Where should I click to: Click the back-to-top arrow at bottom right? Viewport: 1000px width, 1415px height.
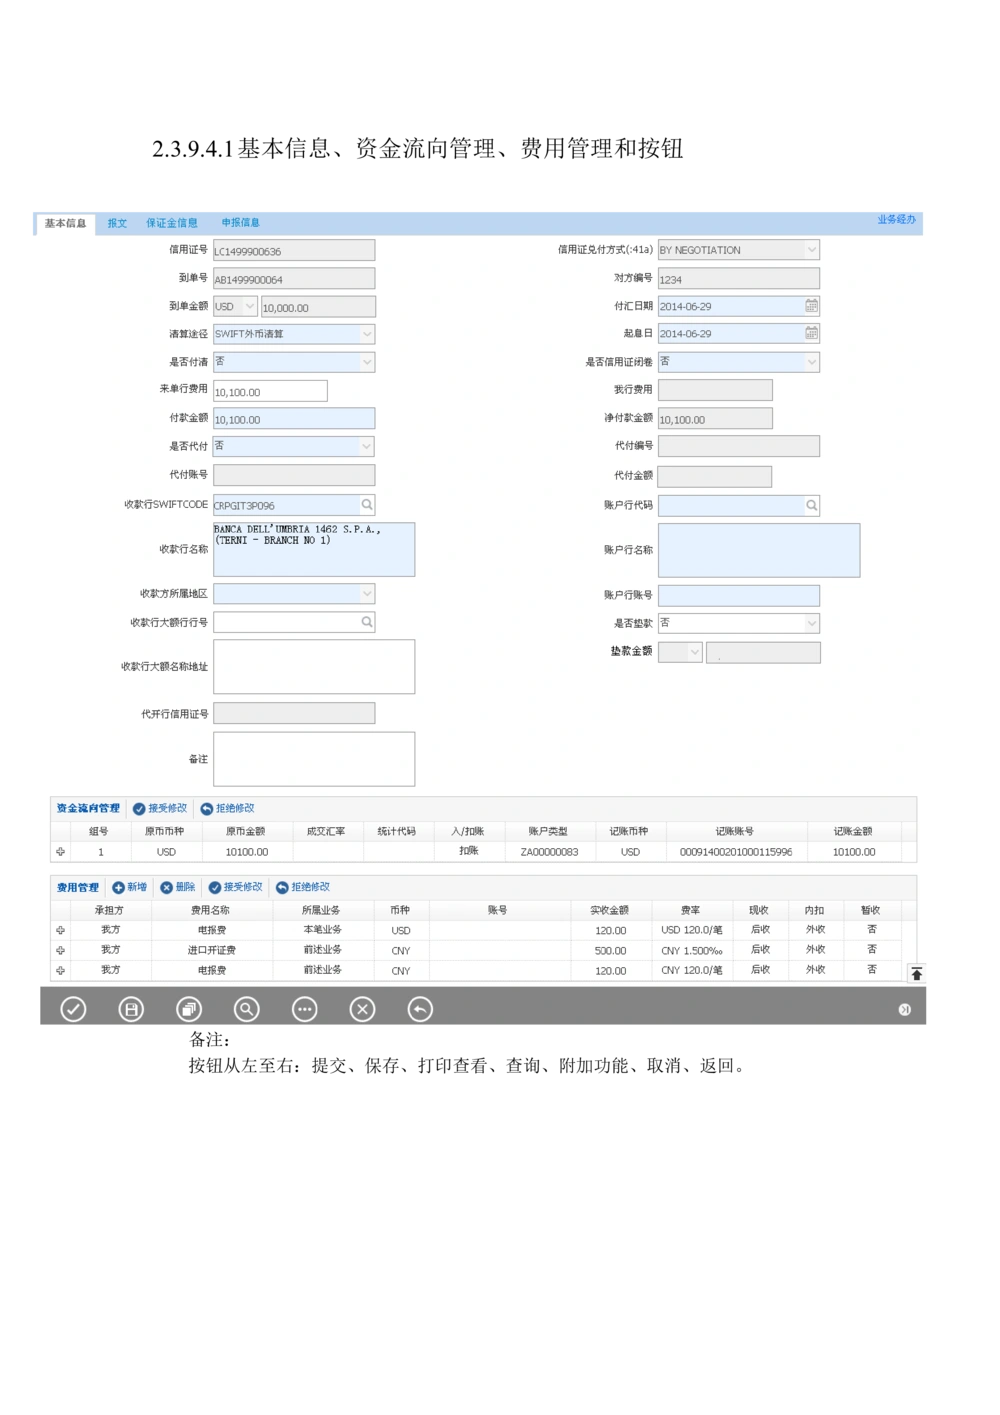pos(916,971)
